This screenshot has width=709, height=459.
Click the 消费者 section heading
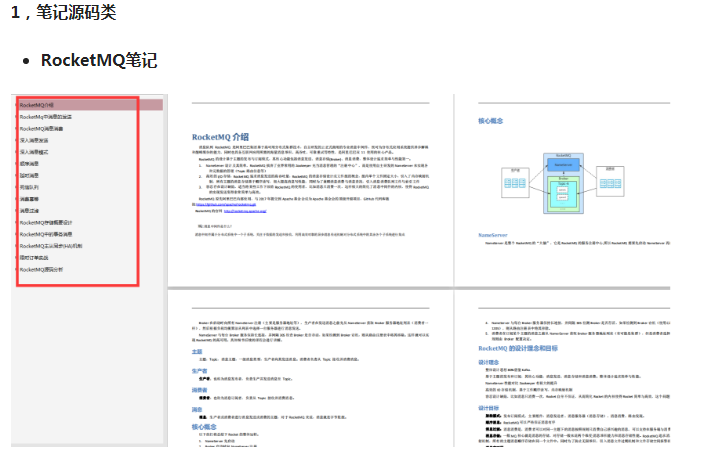[x=199, y=390]
